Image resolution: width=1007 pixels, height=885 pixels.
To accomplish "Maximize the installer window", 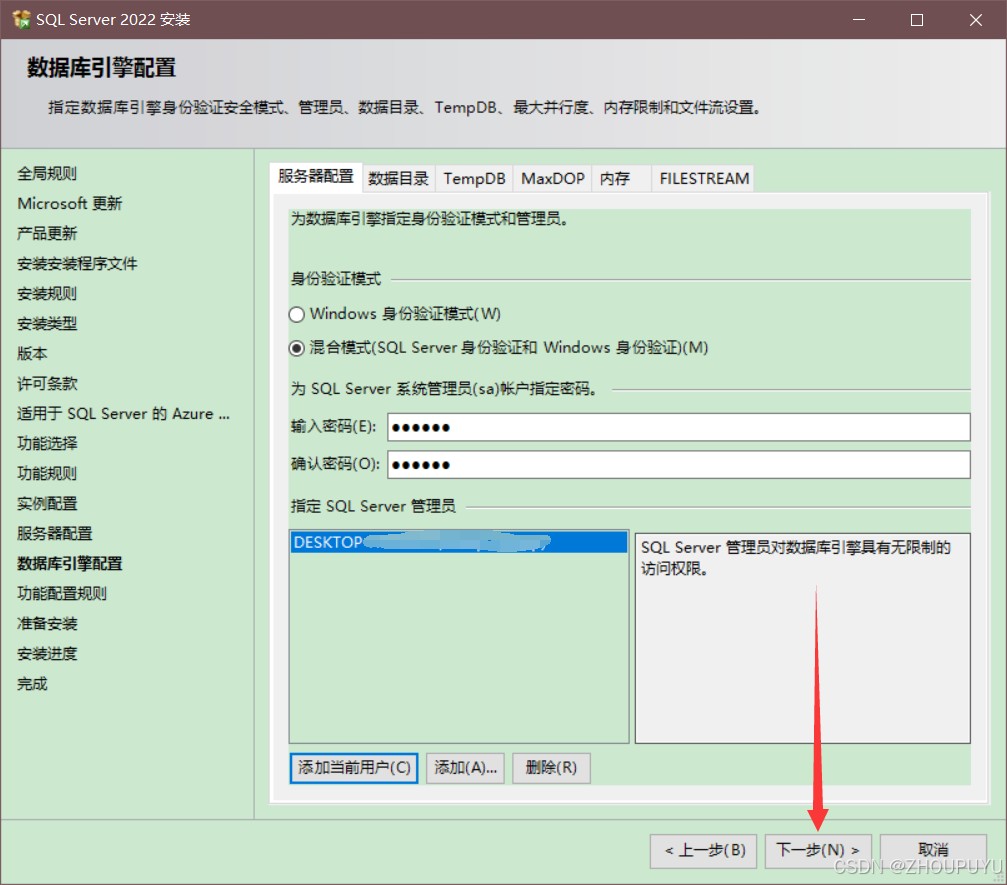I will click(917, 20).
